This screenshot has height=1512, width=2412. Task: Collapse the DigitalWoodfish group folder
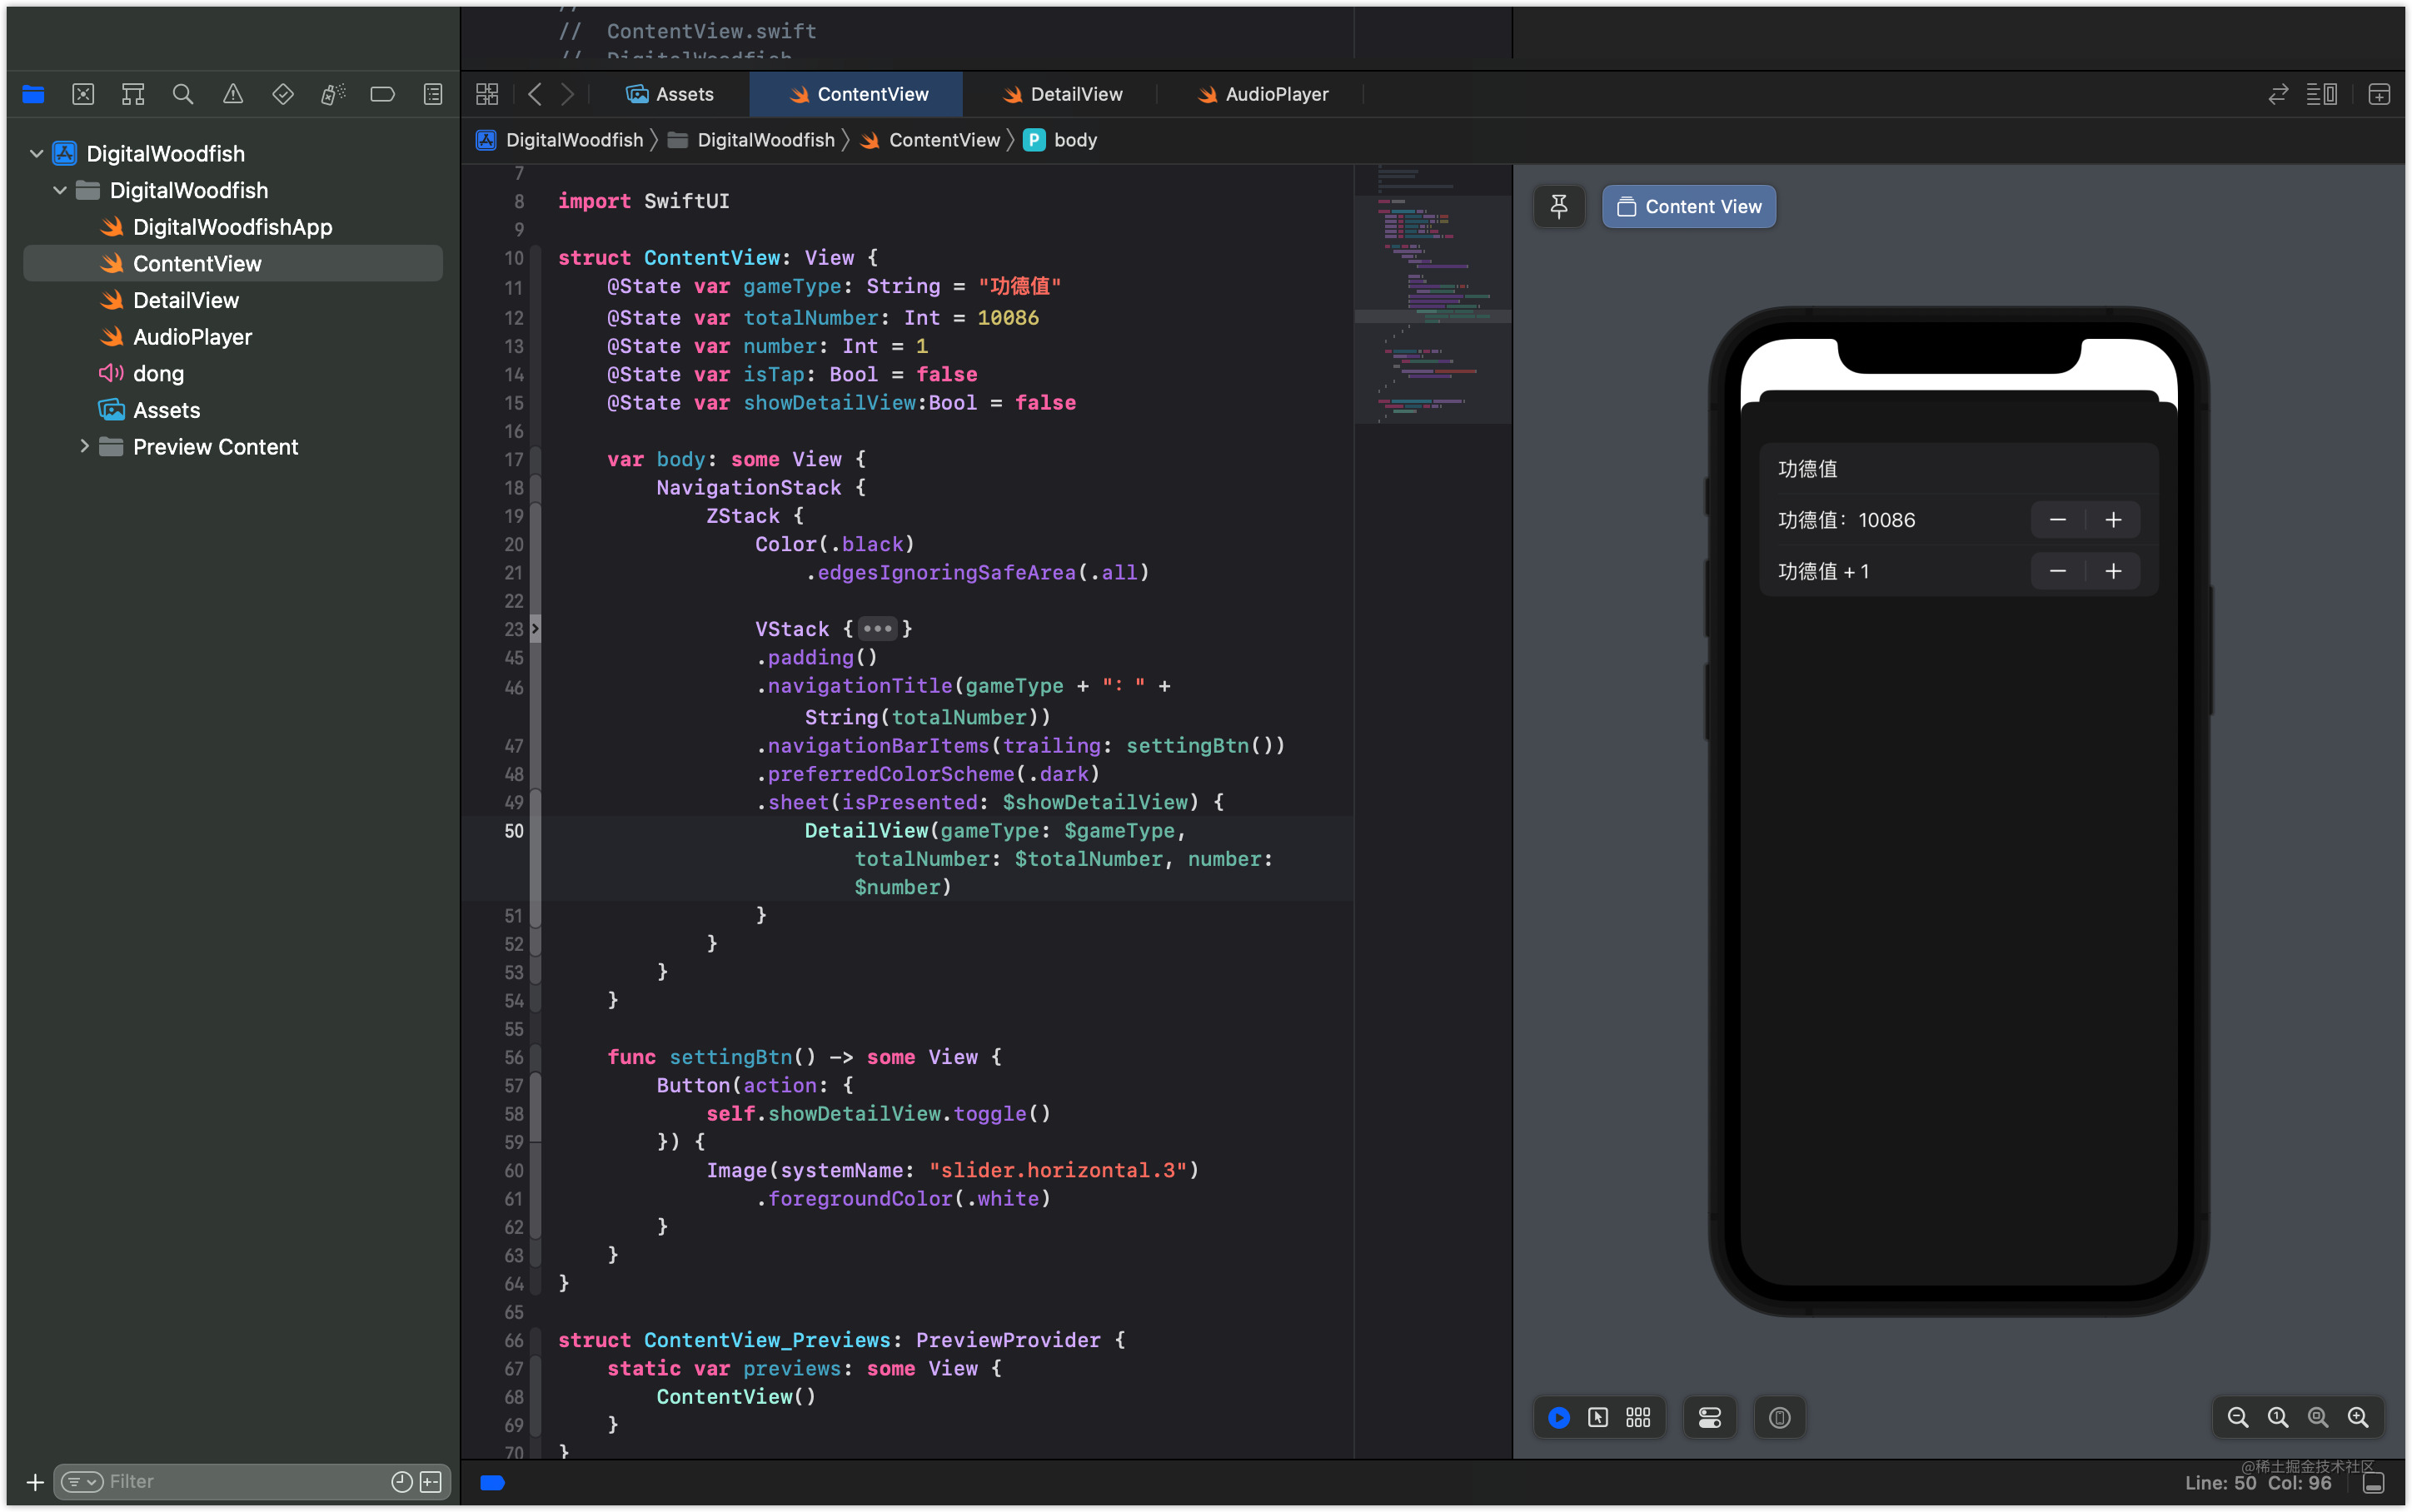coord(60,190)
